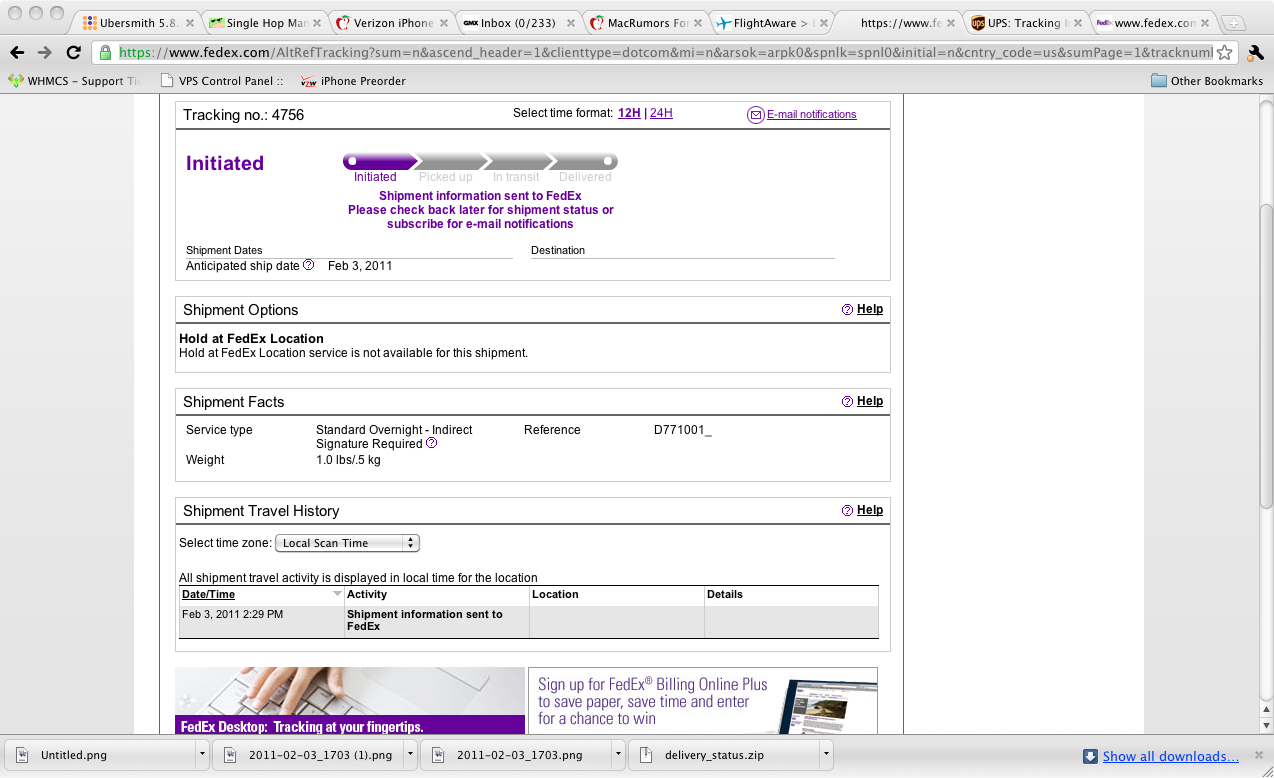Open the Local Scan Time zone dropdown
1274x778 pixels.
(x=347, y=543)
